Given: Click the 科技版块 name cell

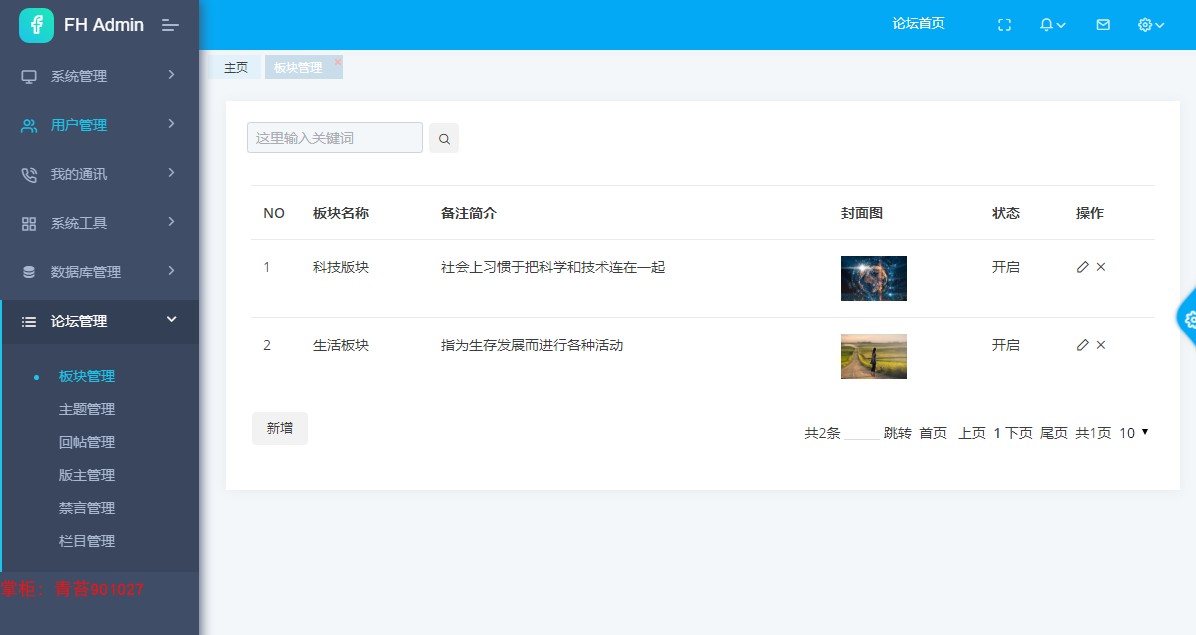Looking at the screenshot, I should (341, 268).
